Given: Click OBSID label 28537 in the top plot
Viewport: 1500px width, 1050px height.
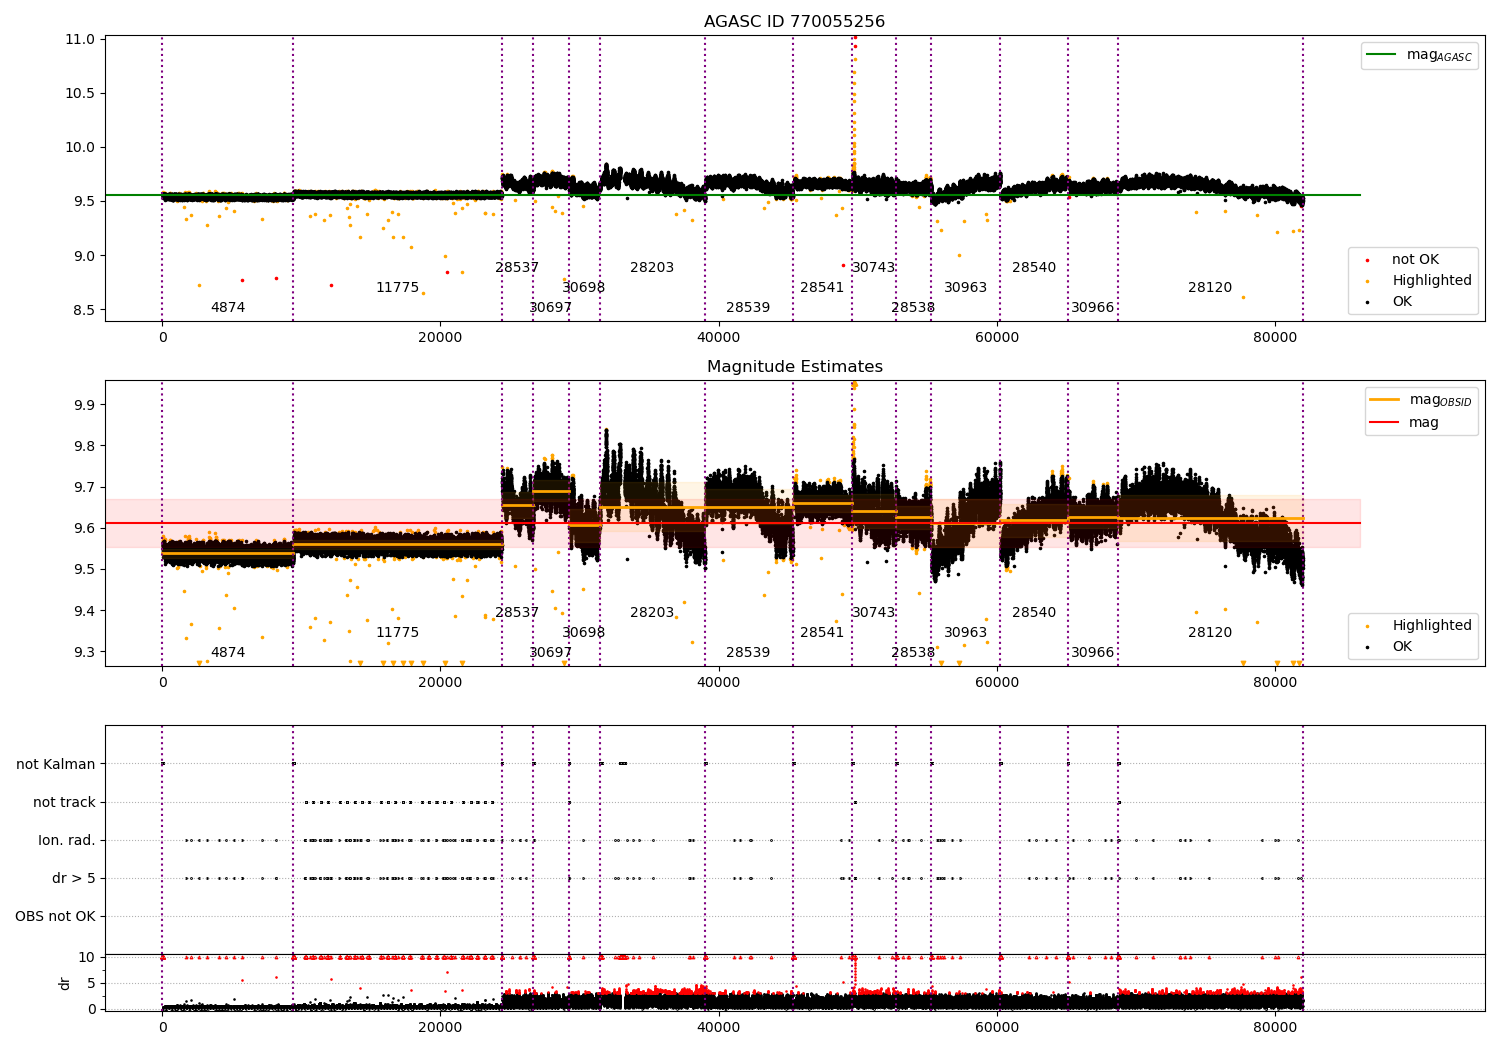Looking at the screenshot, I should pyautogui.click(x=517, y=267).
